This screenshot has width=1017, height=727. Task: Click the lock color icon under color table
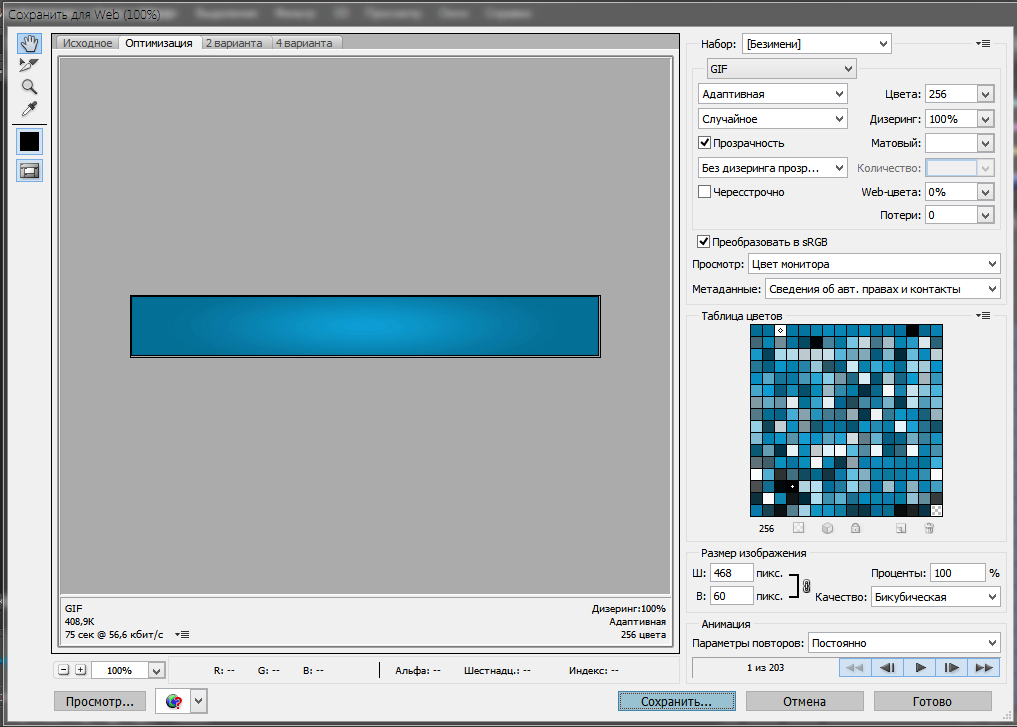855,528
